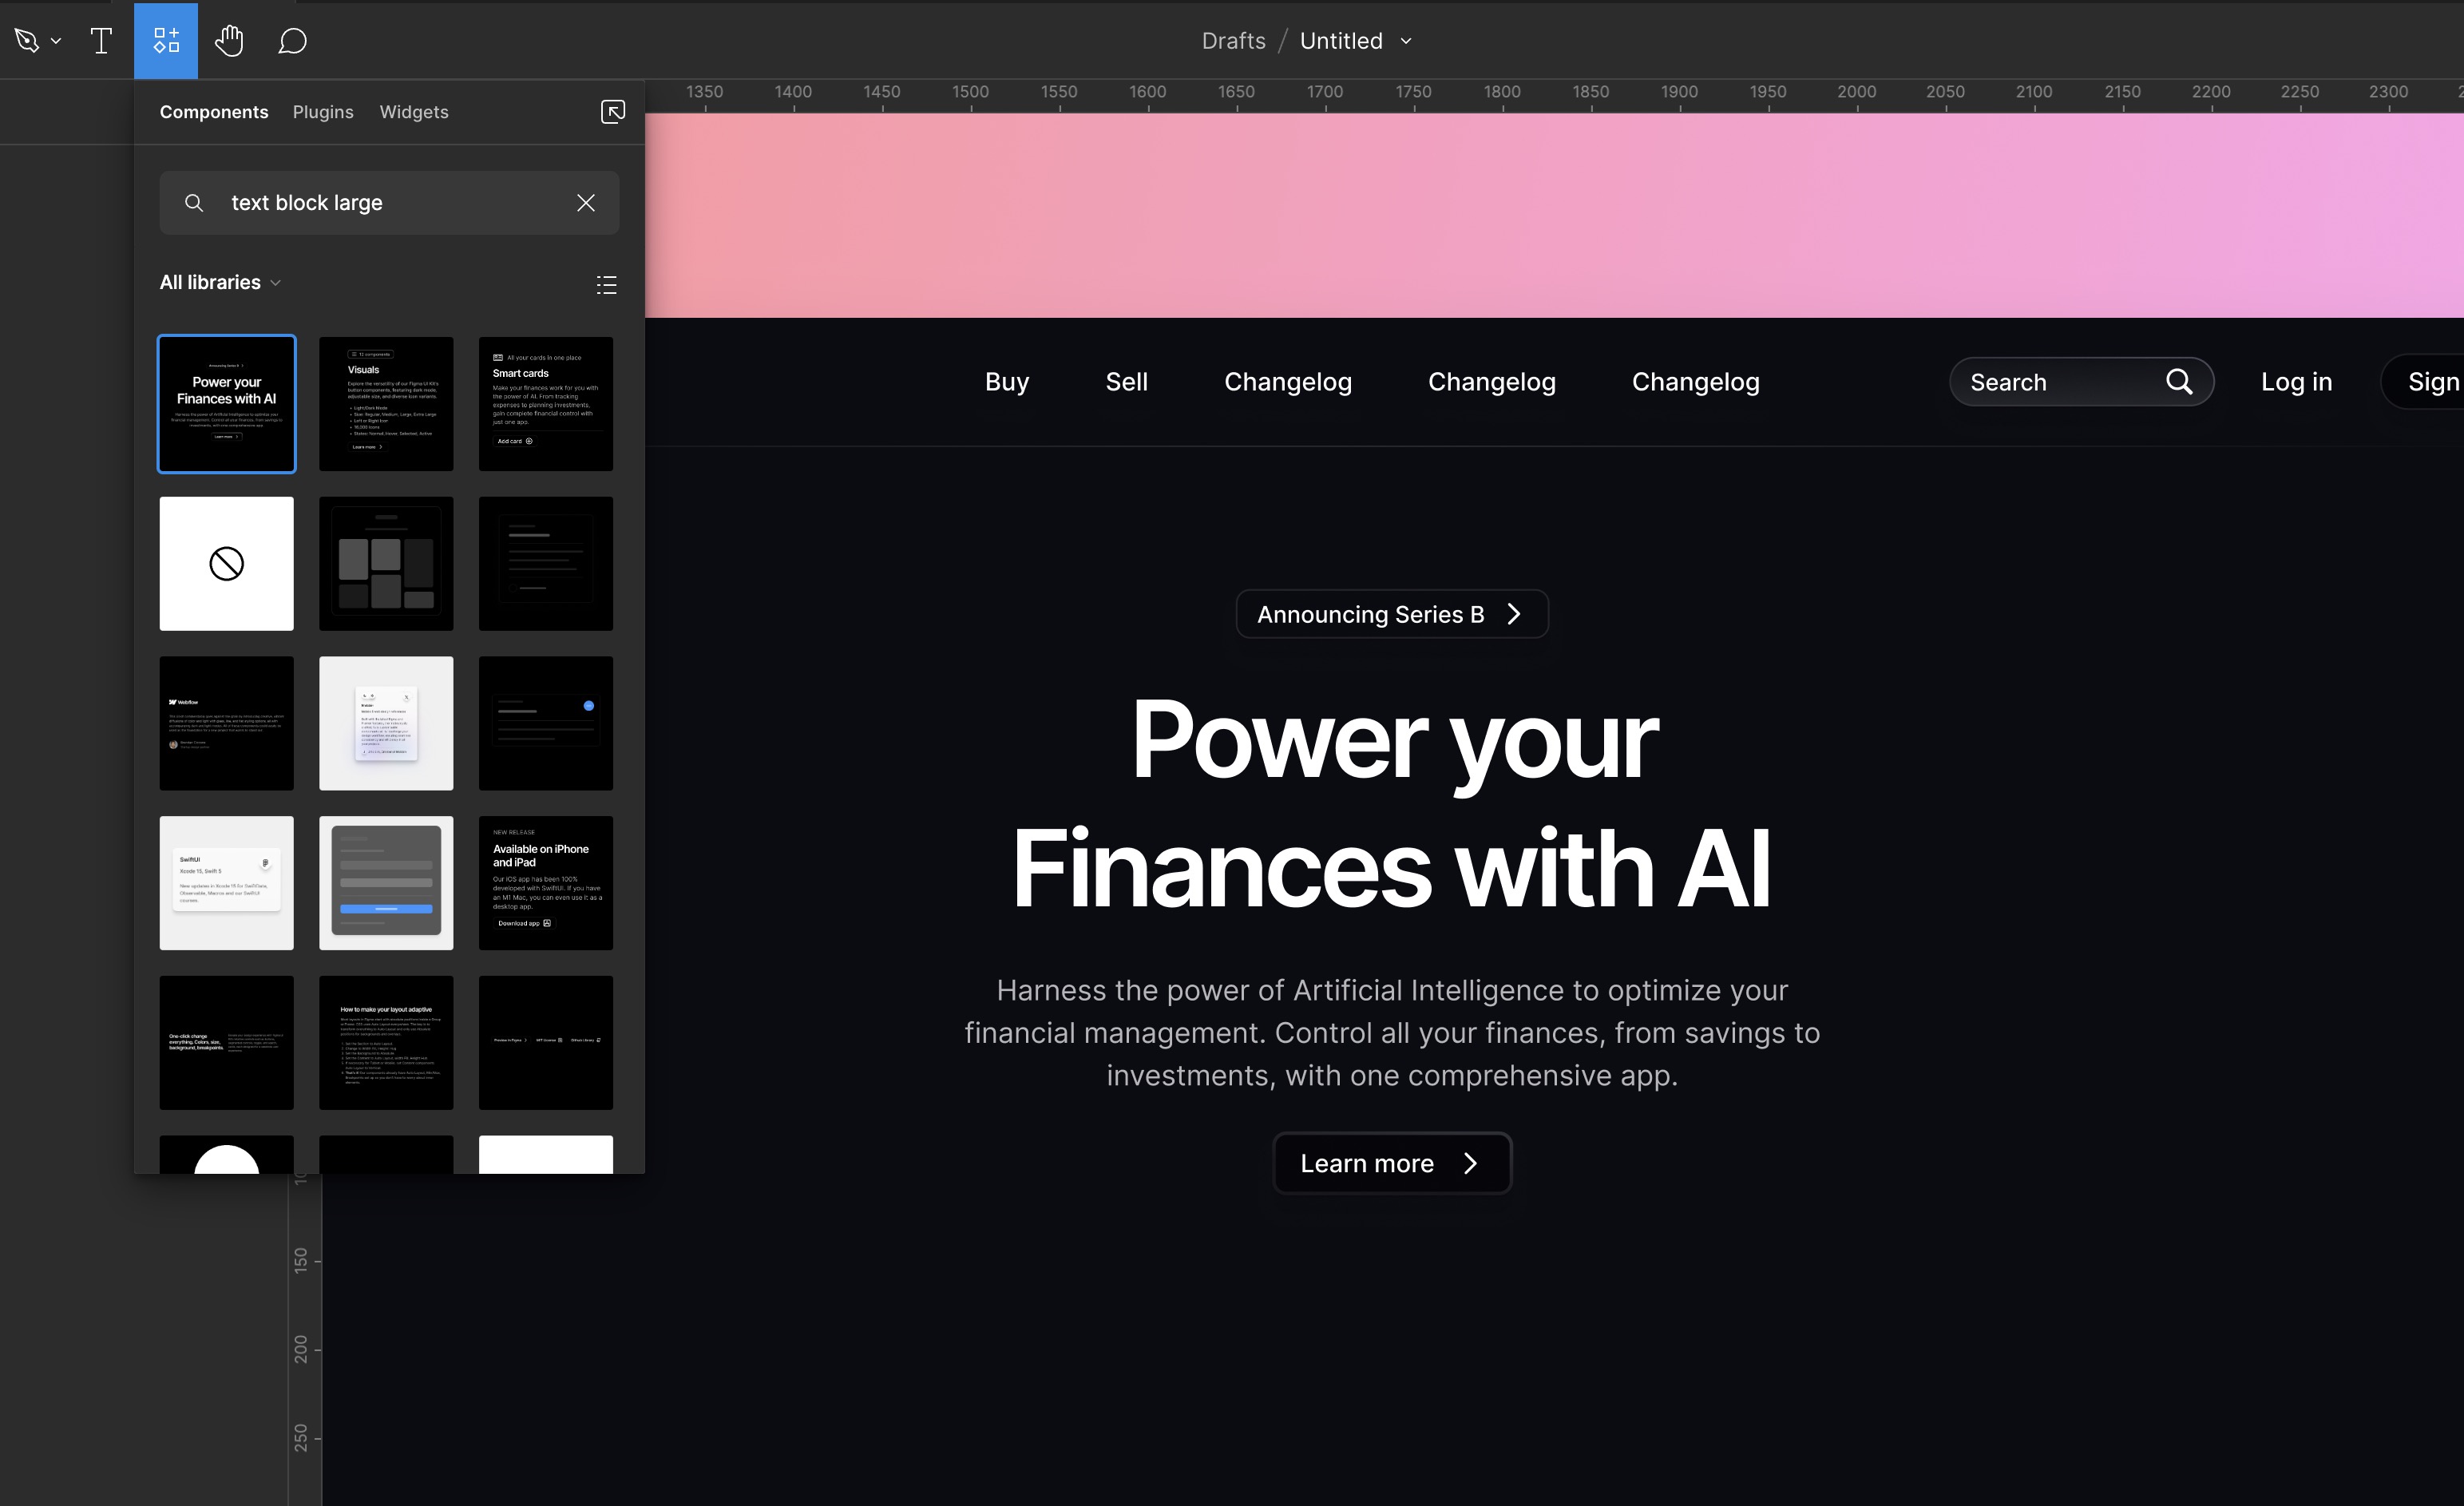Click the blue insert components icon
Viewport: 2464px width, 1506px height.
166,41
